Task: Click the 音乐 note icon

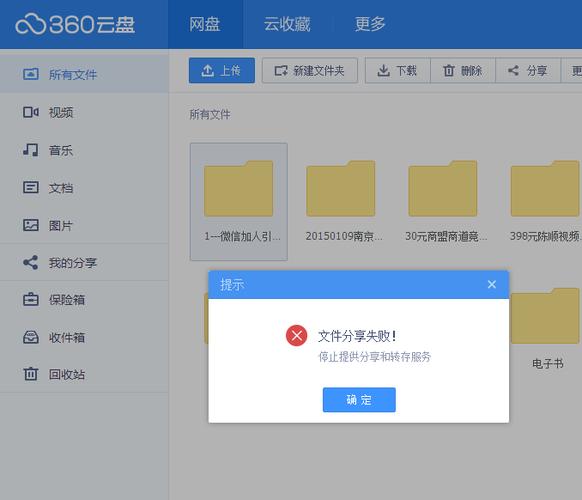Action: (30, 150)
